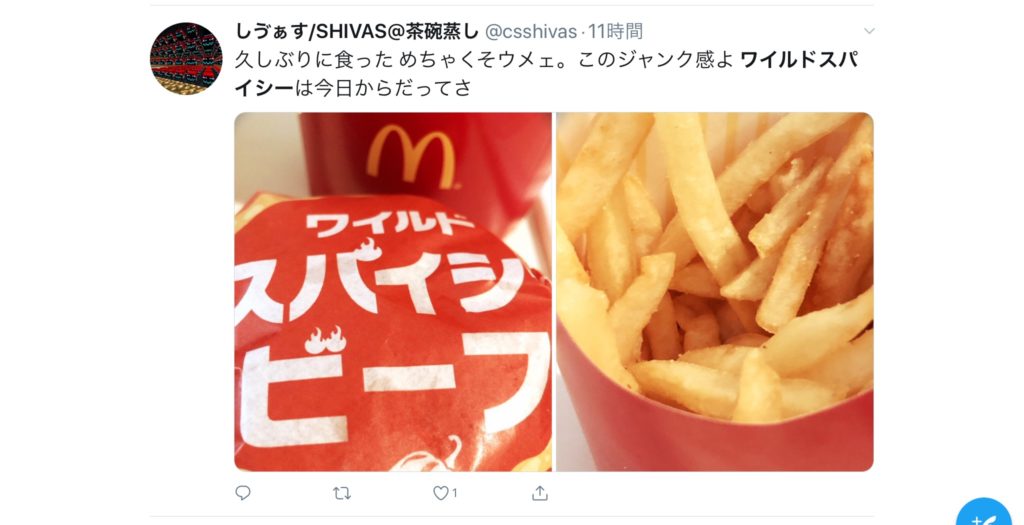
Task: Click the bold ワイルドスパ keyword on first line
Action: (799, 59)
